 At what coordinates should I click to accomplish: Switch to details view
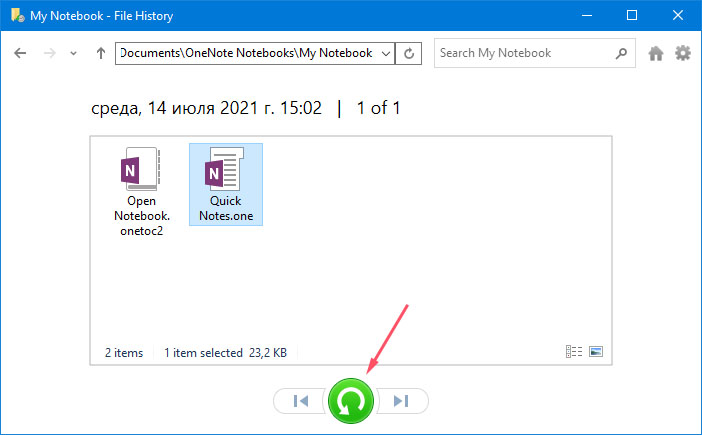[574, 352]
